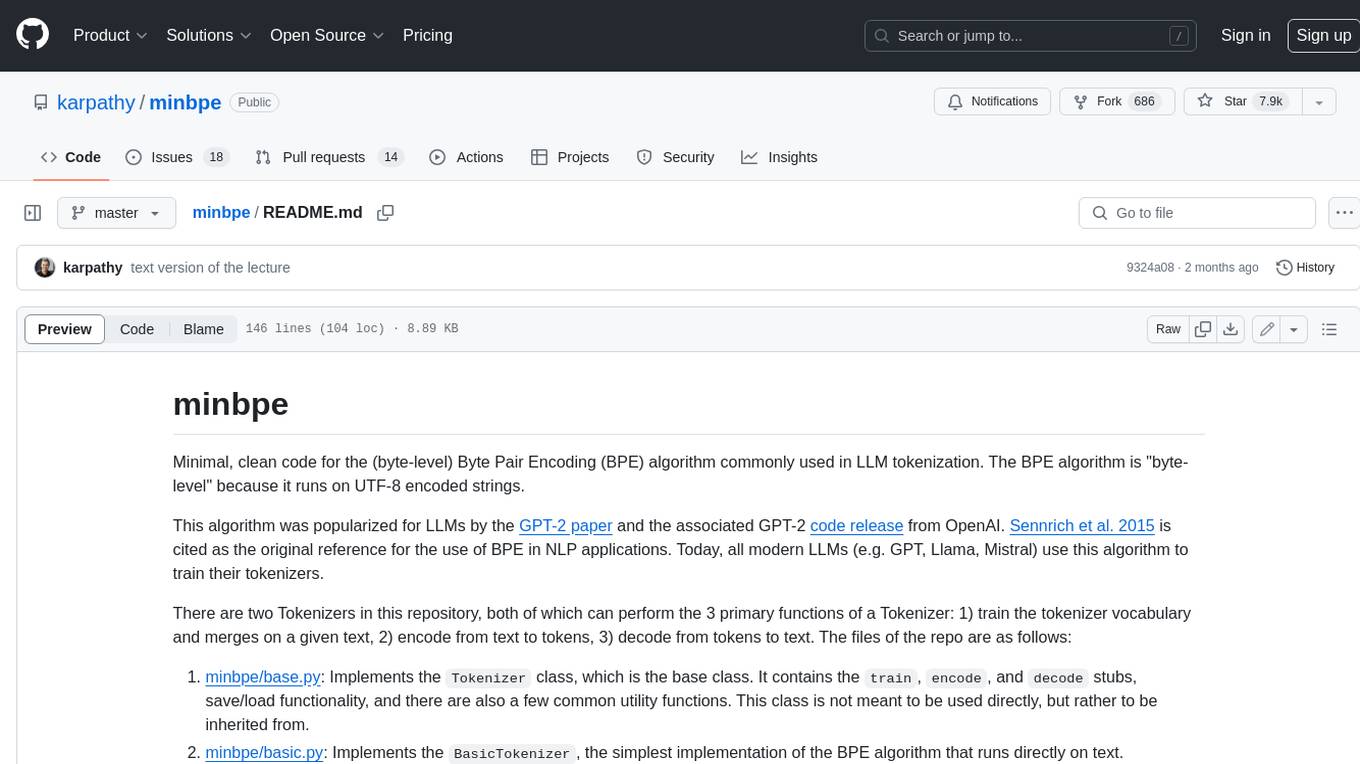Expand the Open Source menu
Image resolution: width=1360 pixels, height=764 pixels.
click(x=327, y=35)
